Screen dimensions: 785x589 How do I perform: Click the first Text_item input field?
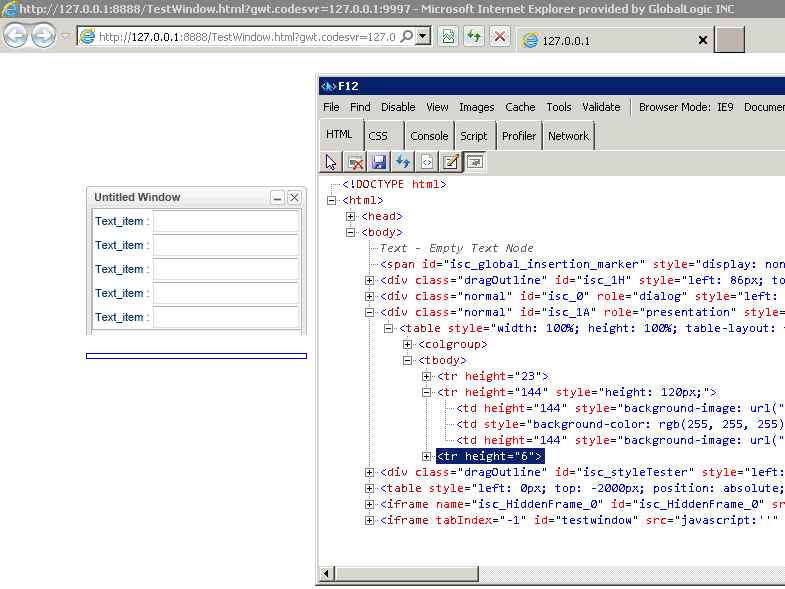tap(225, 221)
